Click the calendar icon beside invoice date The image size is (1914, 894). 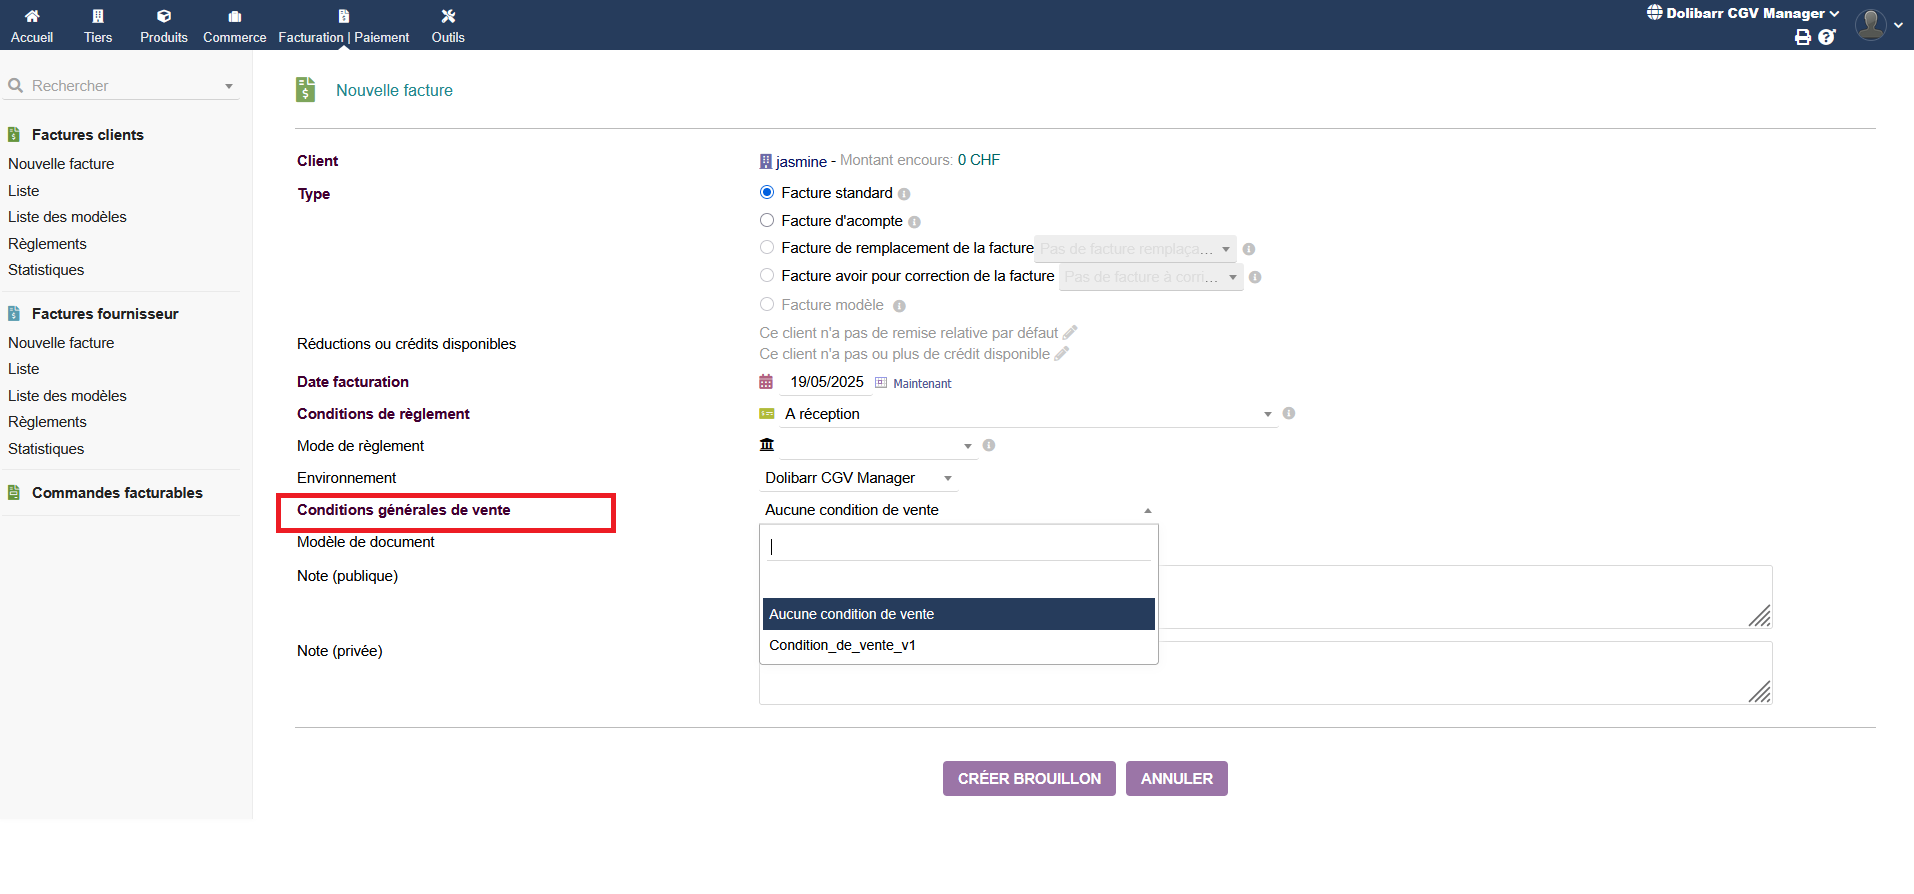pyautogui.click(x=766, y=382)
